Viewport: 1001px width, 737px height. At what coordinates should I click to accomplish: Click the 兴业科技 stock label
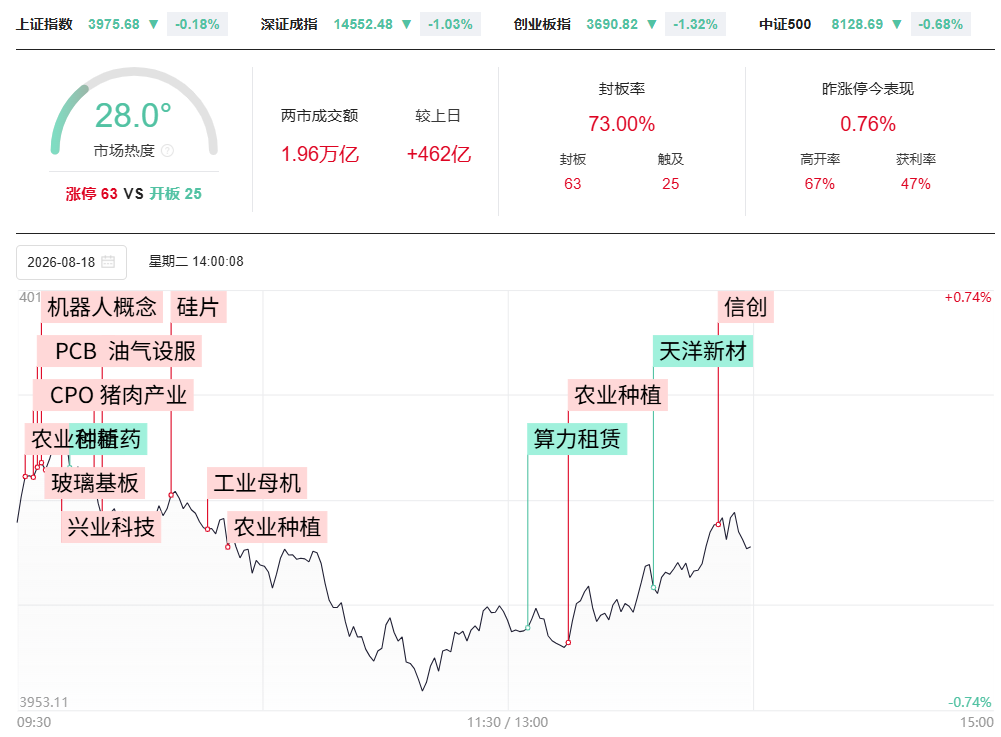111,527
